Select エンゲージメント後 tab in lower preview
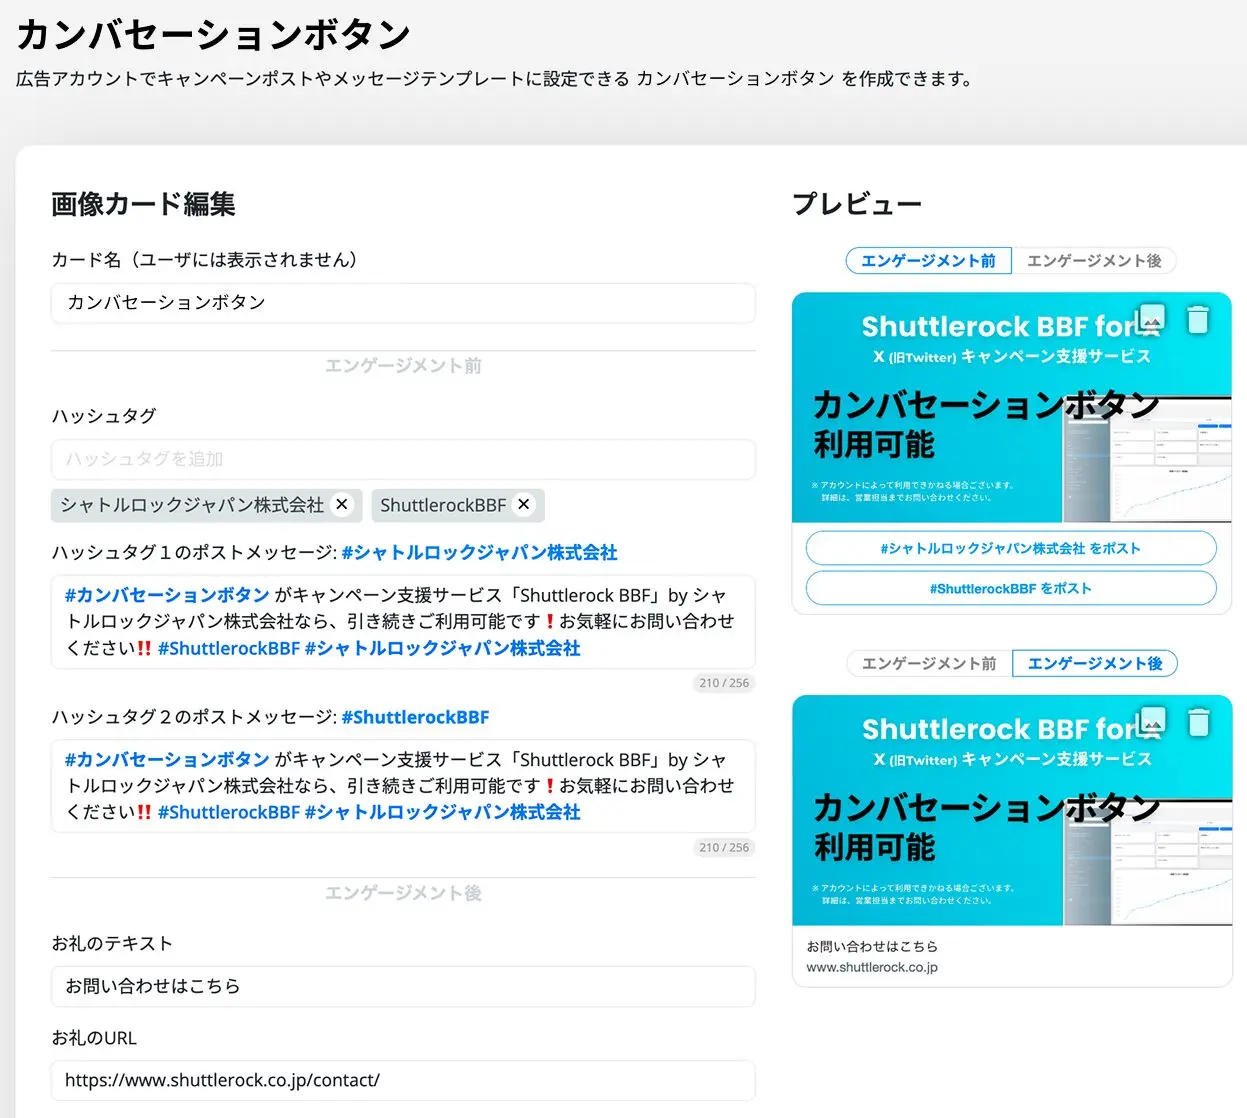Image resolution: width=1247 pixels, height=1118 pixels. [1095, 663]
